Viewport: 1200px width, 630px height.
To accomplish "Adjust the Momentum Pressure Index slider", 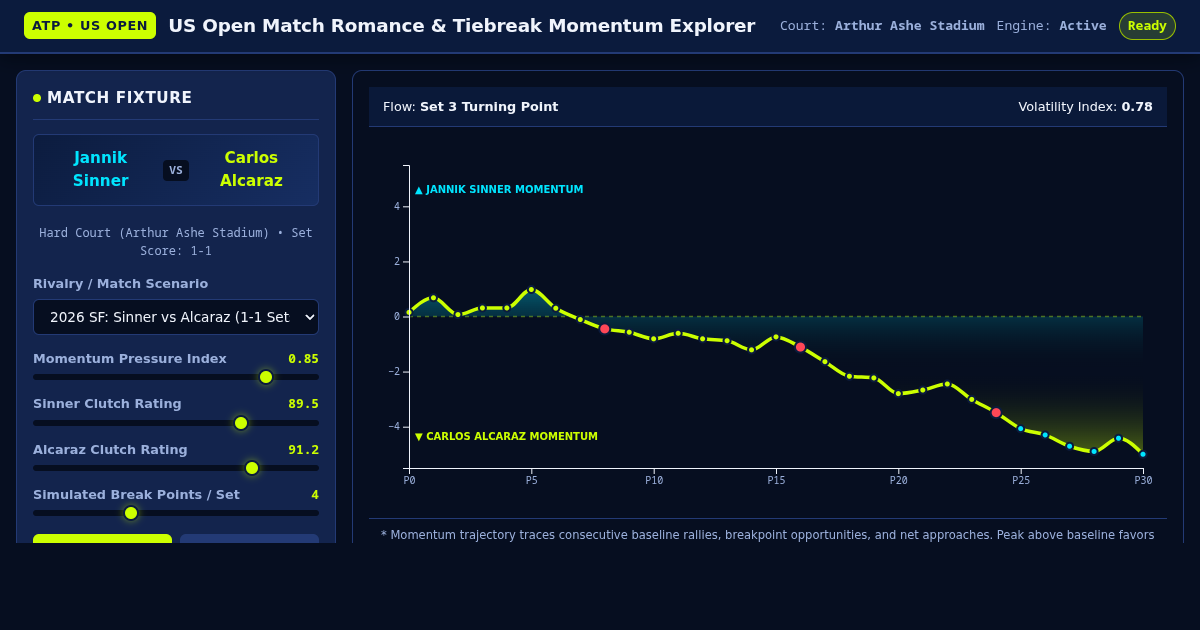I will tap(176, 377).
